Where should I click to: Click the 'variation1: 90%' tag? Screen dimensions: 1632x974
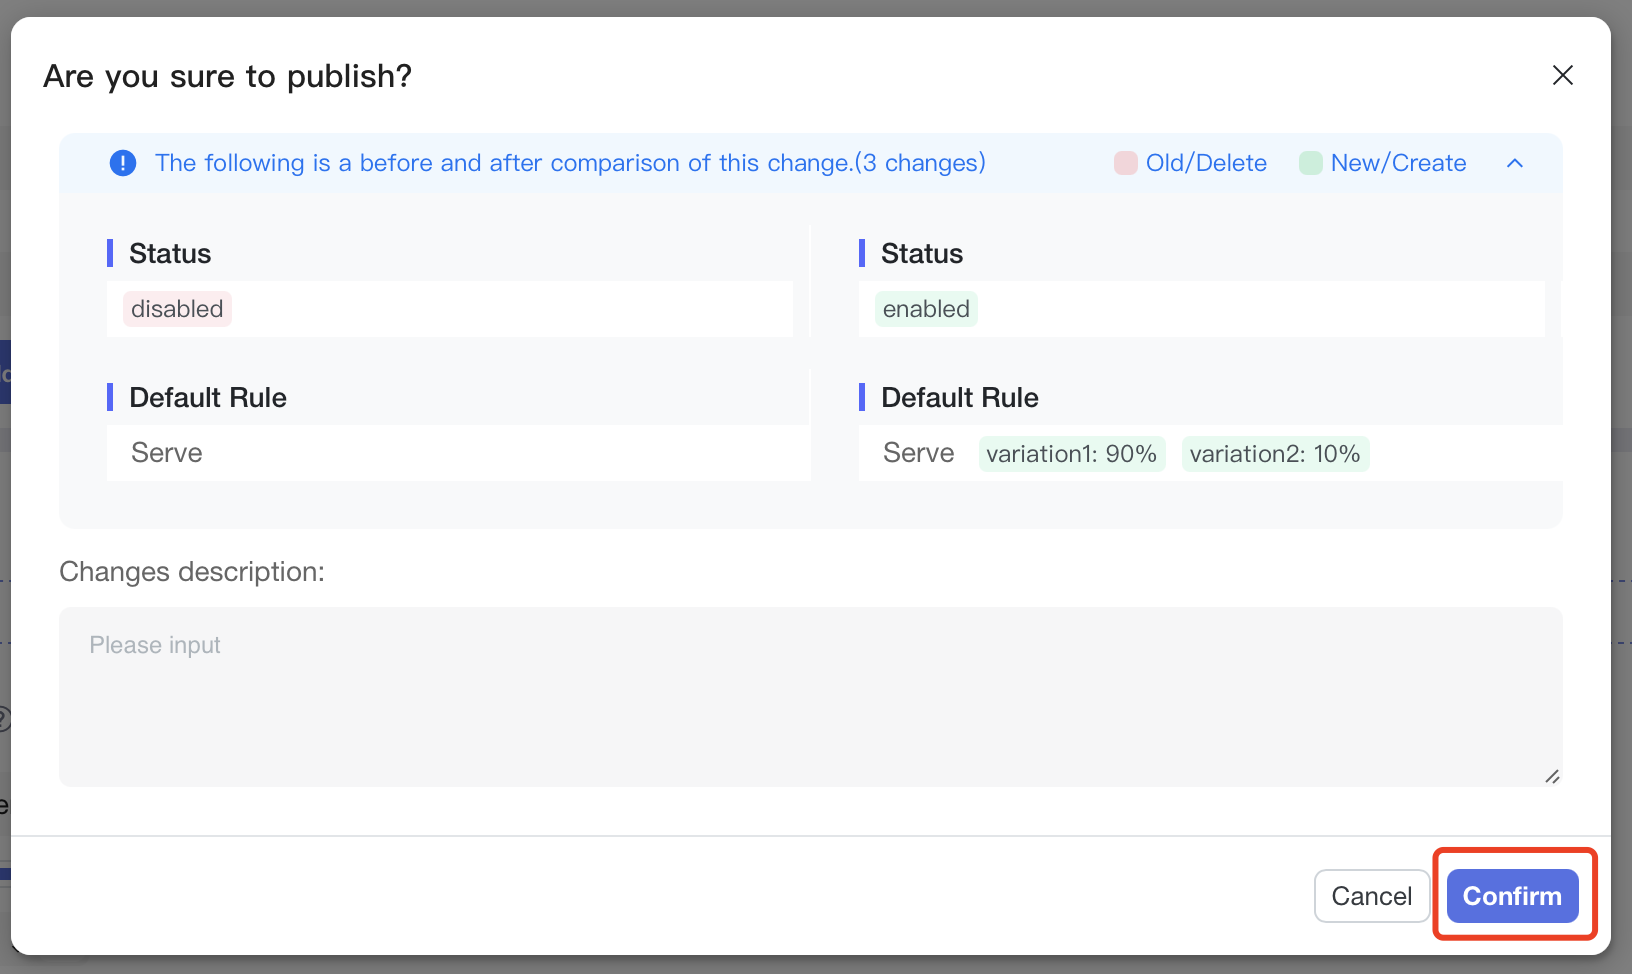(1071, 454)
